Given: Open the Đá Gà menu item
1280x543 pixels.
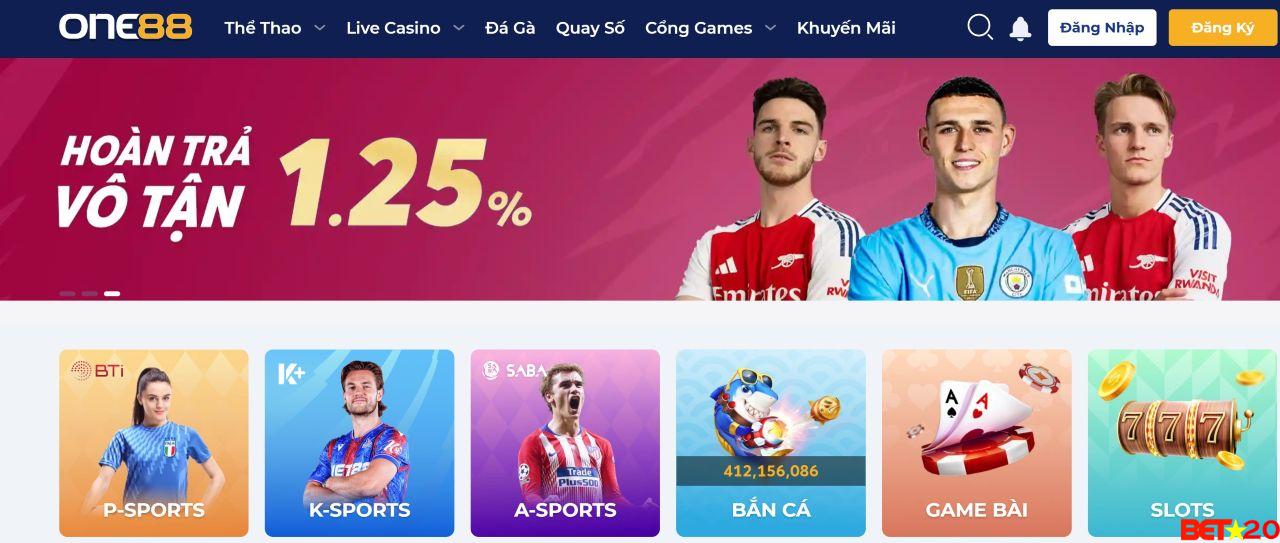Looking at the screenshot, I should point(510,28).
